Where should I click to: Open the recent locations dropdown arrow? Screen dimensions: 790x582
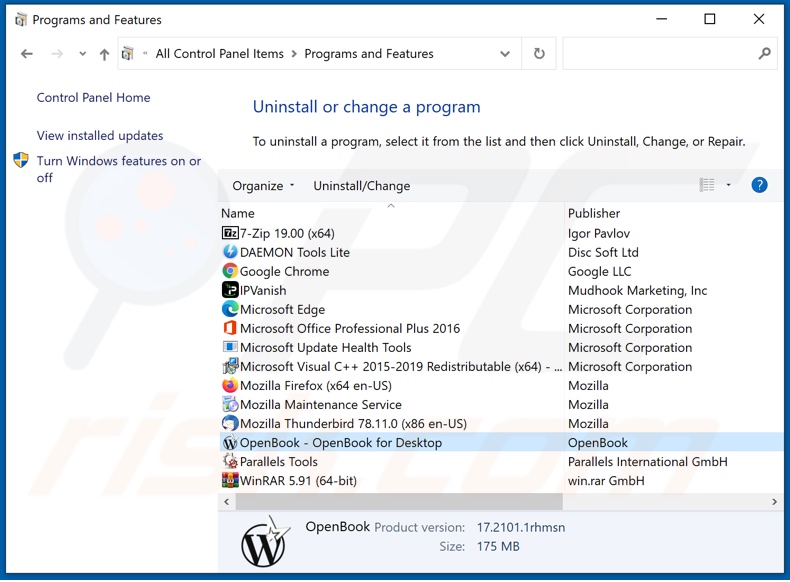[x=83, y=53]
